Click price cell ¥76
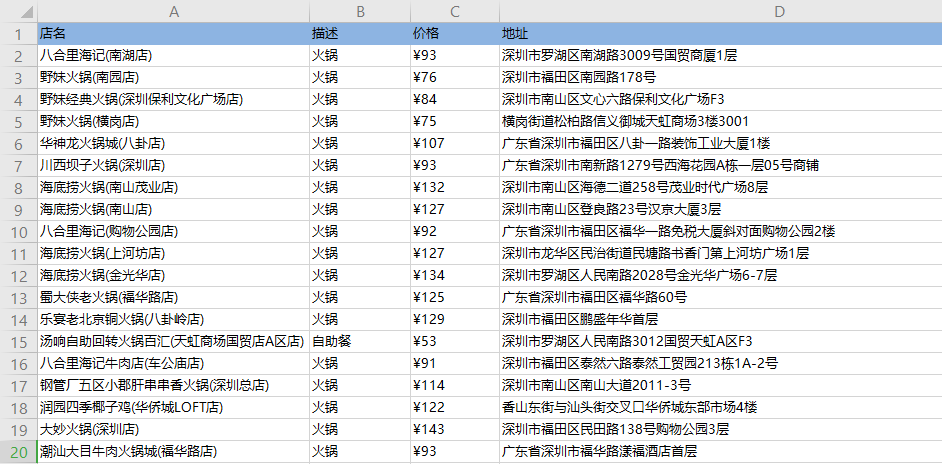 click(x=455, y=78)
